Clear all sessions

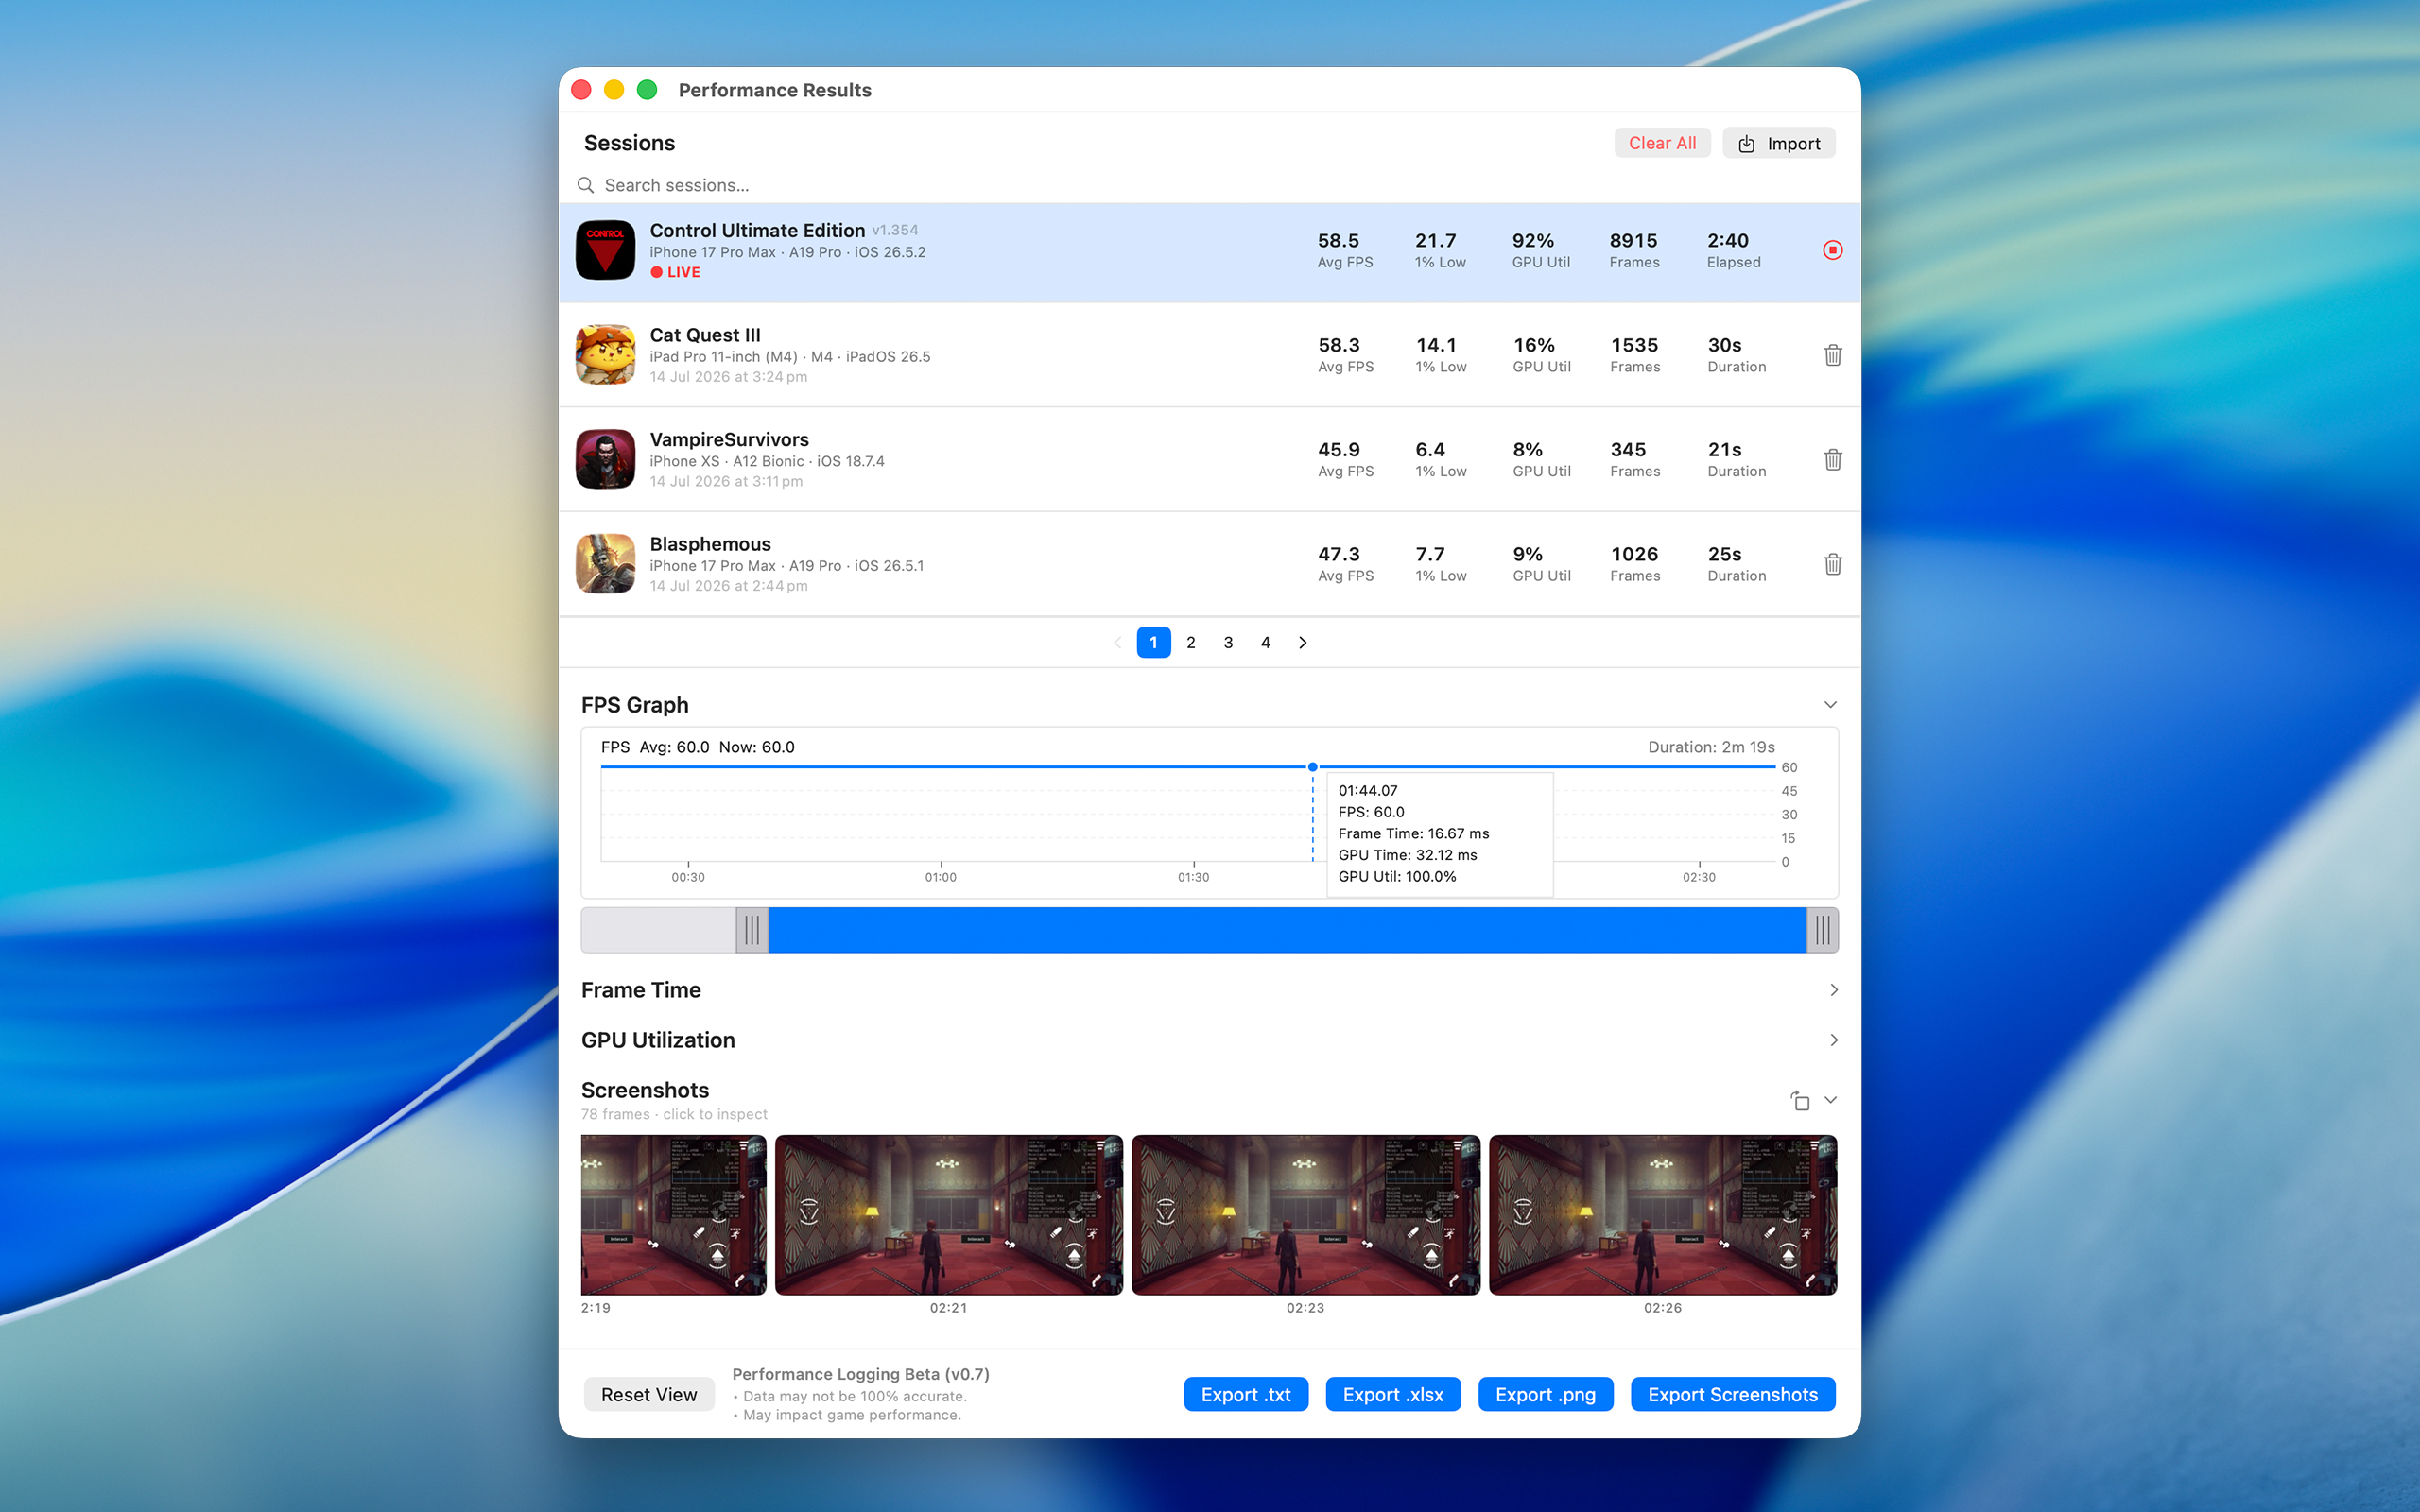pyautogui.click(x=1662, y=143)
